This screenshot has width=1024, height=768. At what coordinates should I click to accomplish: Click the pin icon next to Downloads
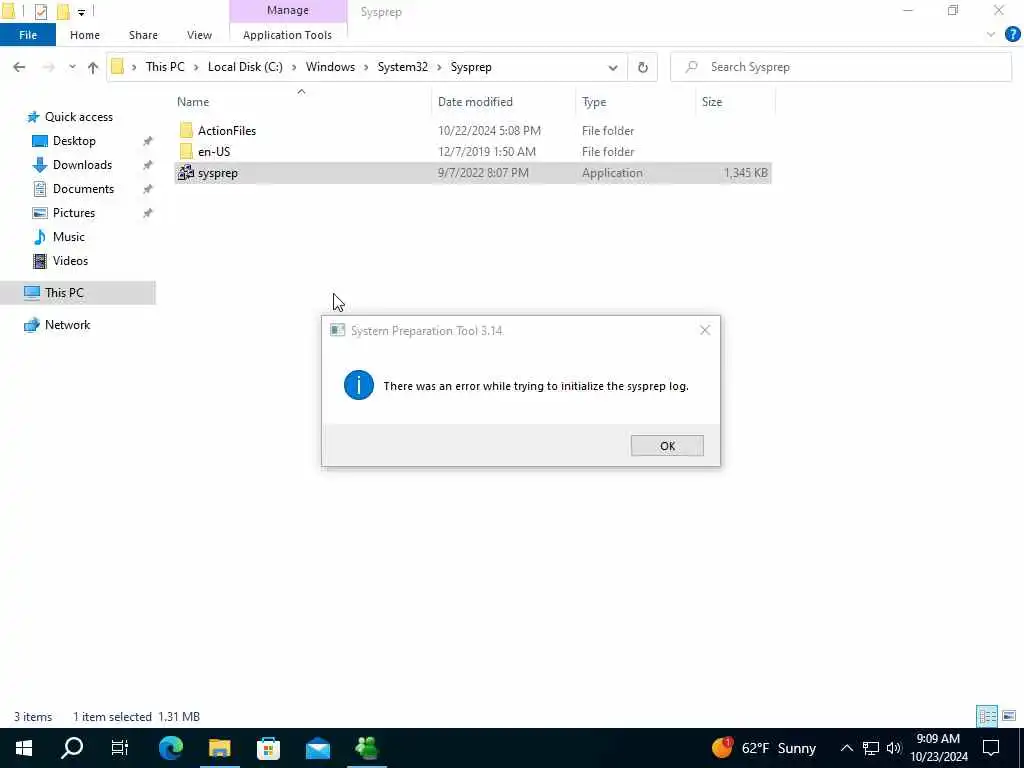click(x=148, y=165)
